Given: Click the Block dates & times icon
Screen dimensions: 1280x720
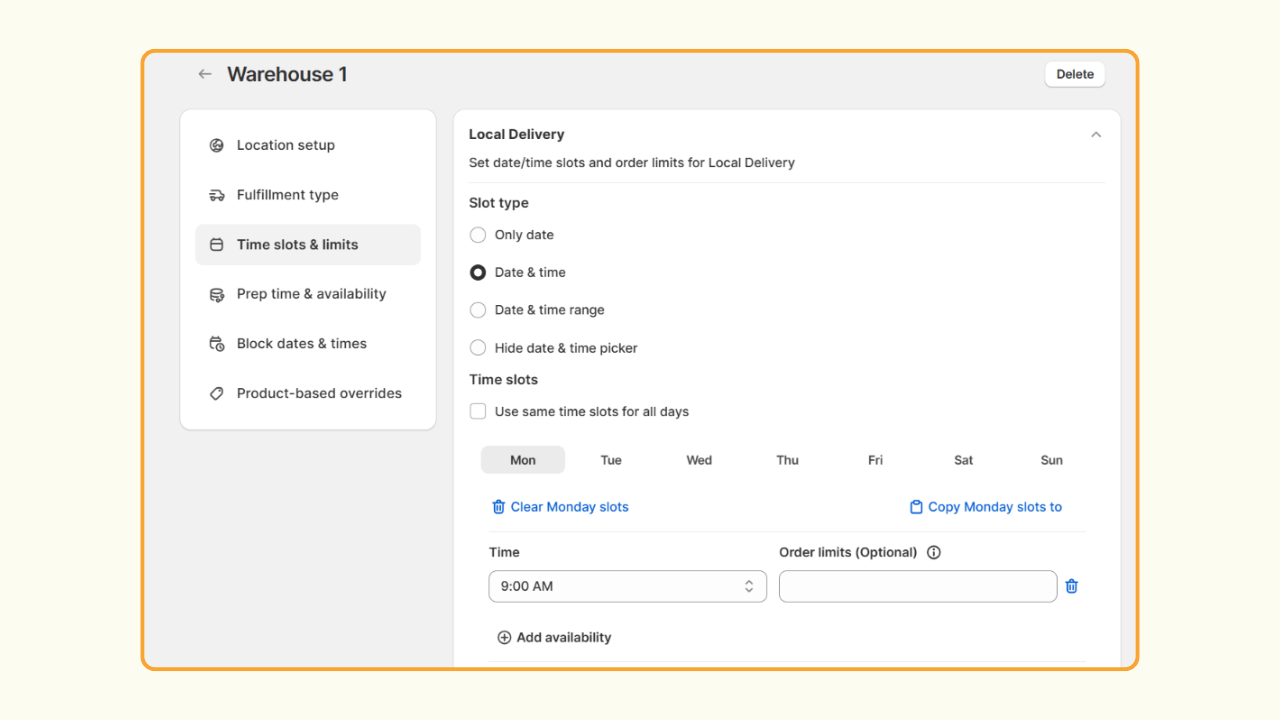Looking at the screenshot, I should click(x=216, y=344).
